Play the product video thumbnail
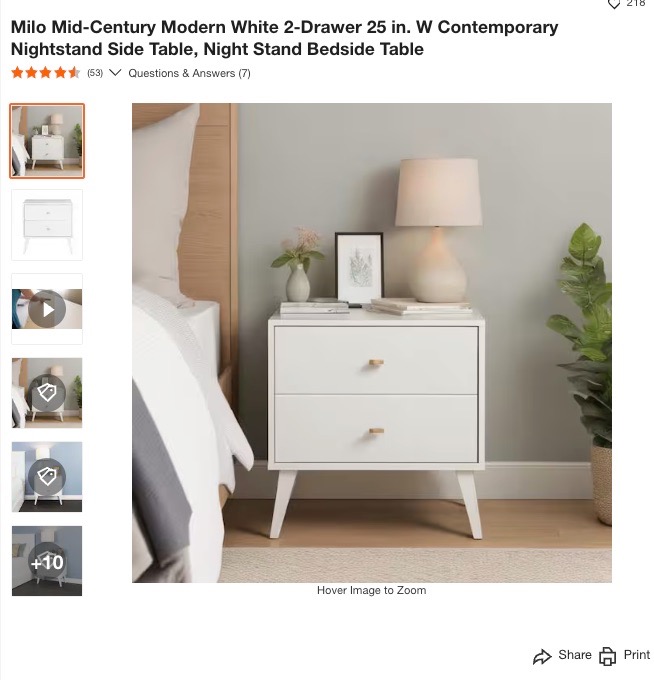Screen dimensions: 654x680 (47, 309)
